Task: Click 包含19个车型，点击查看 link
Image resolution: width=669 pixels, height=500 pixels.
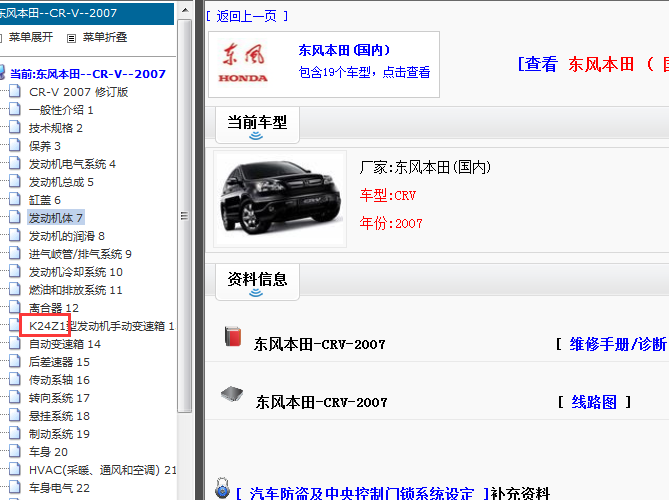Action: click(364, 72)
